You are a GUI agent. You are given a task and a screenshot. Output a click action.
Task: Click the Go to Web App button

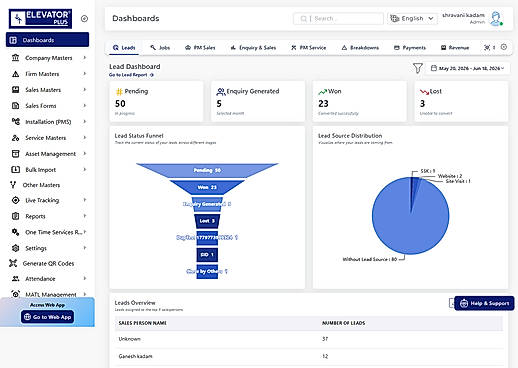(47, 317)
